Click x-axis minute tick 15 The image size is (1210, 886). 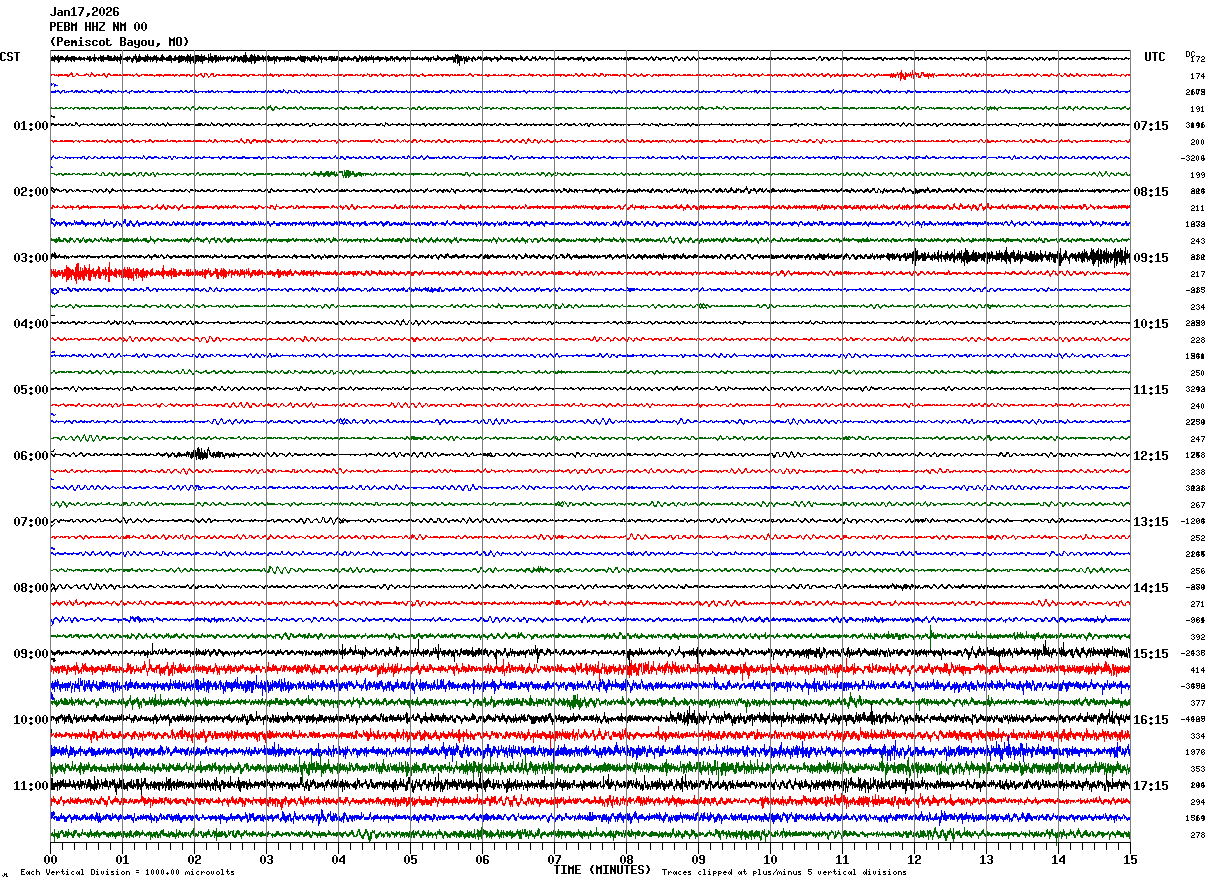pos(1130,859)
